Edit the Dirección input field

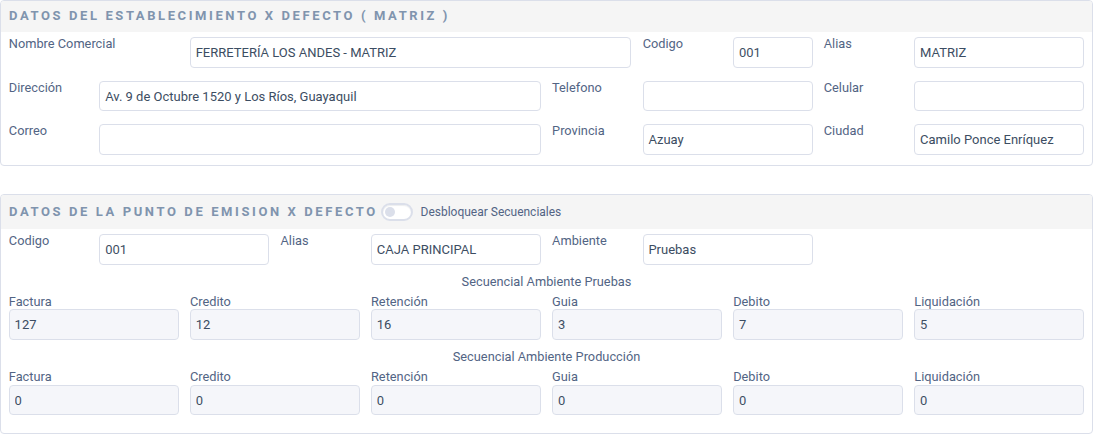coord(319,96)
